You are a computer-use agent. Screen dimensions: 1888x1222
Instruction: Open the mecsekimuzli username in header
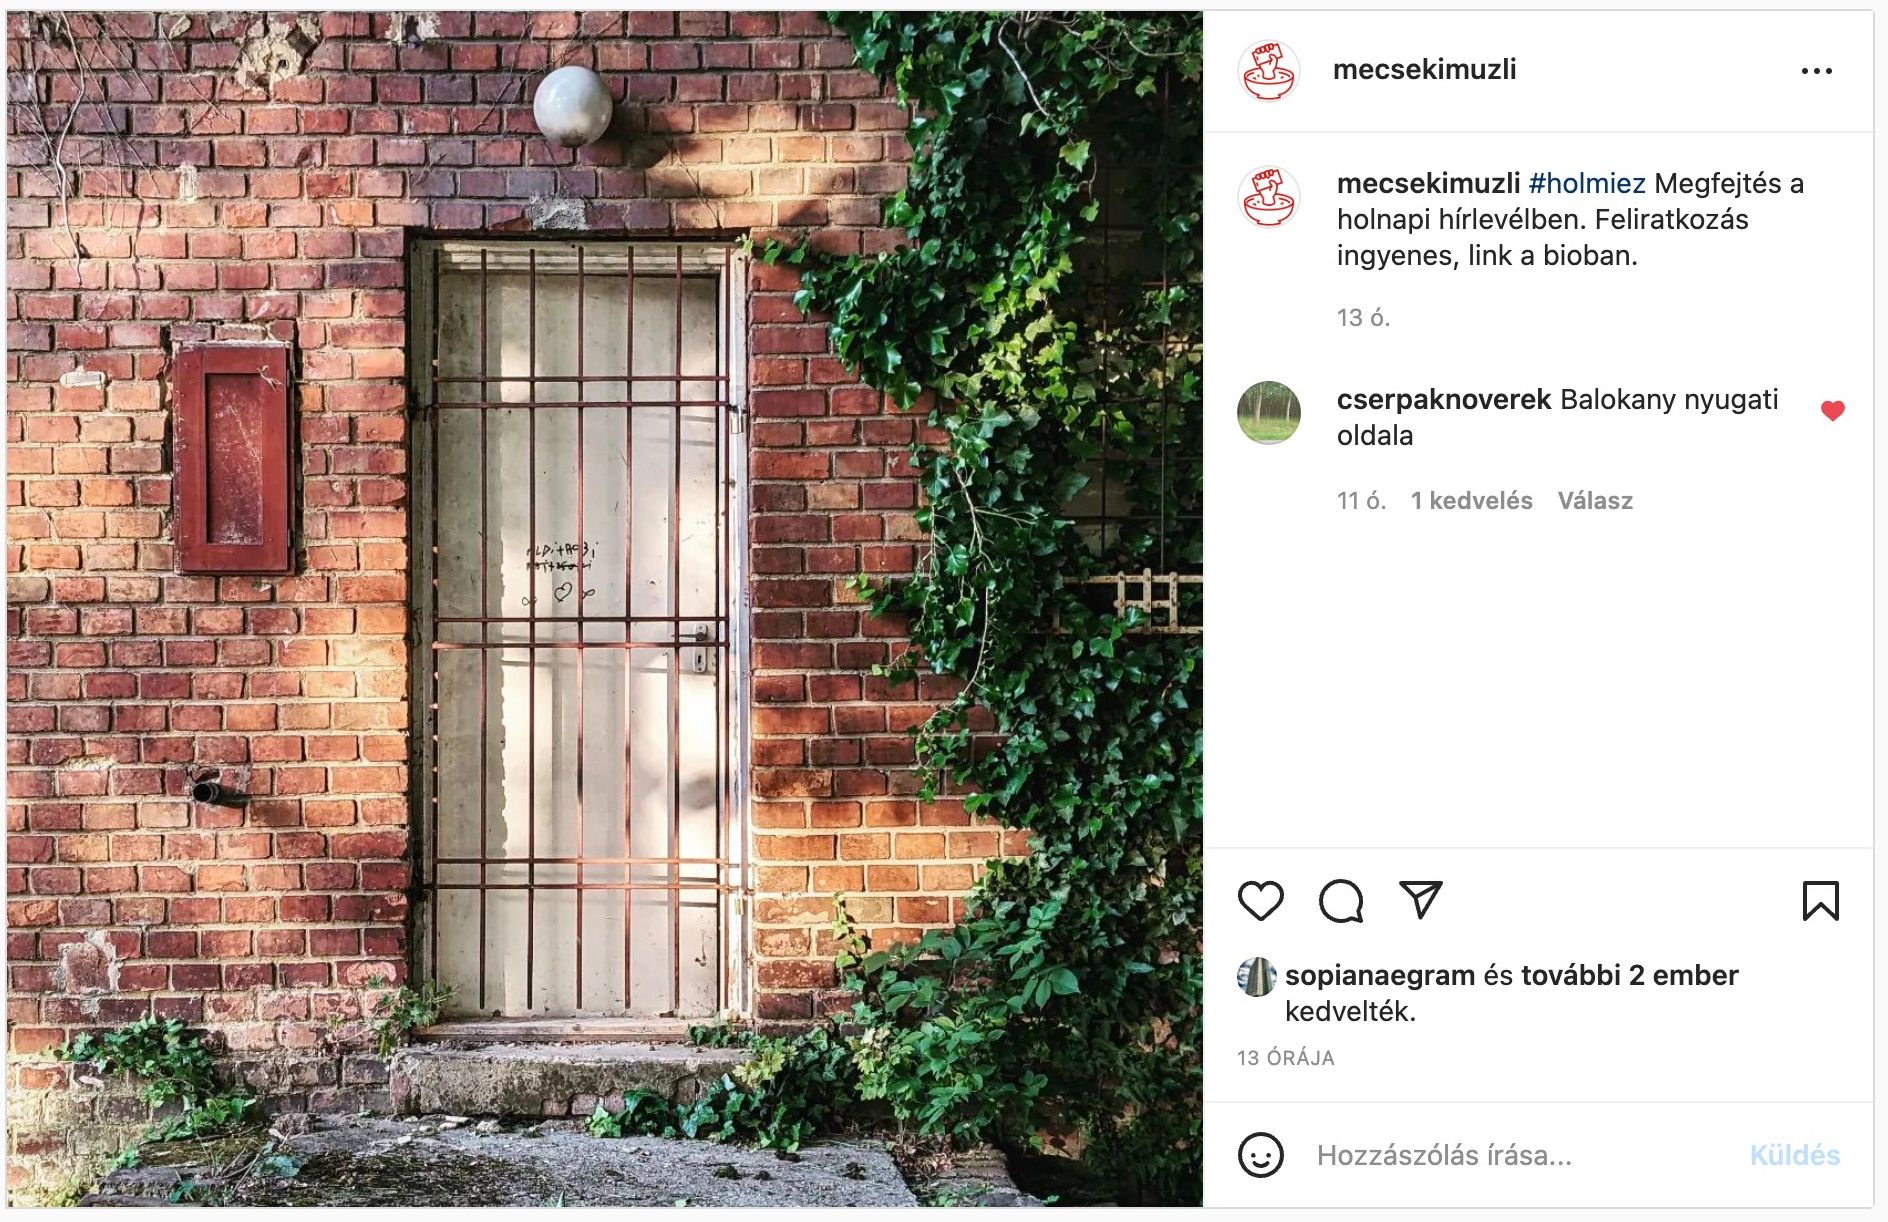point(1424,70)
